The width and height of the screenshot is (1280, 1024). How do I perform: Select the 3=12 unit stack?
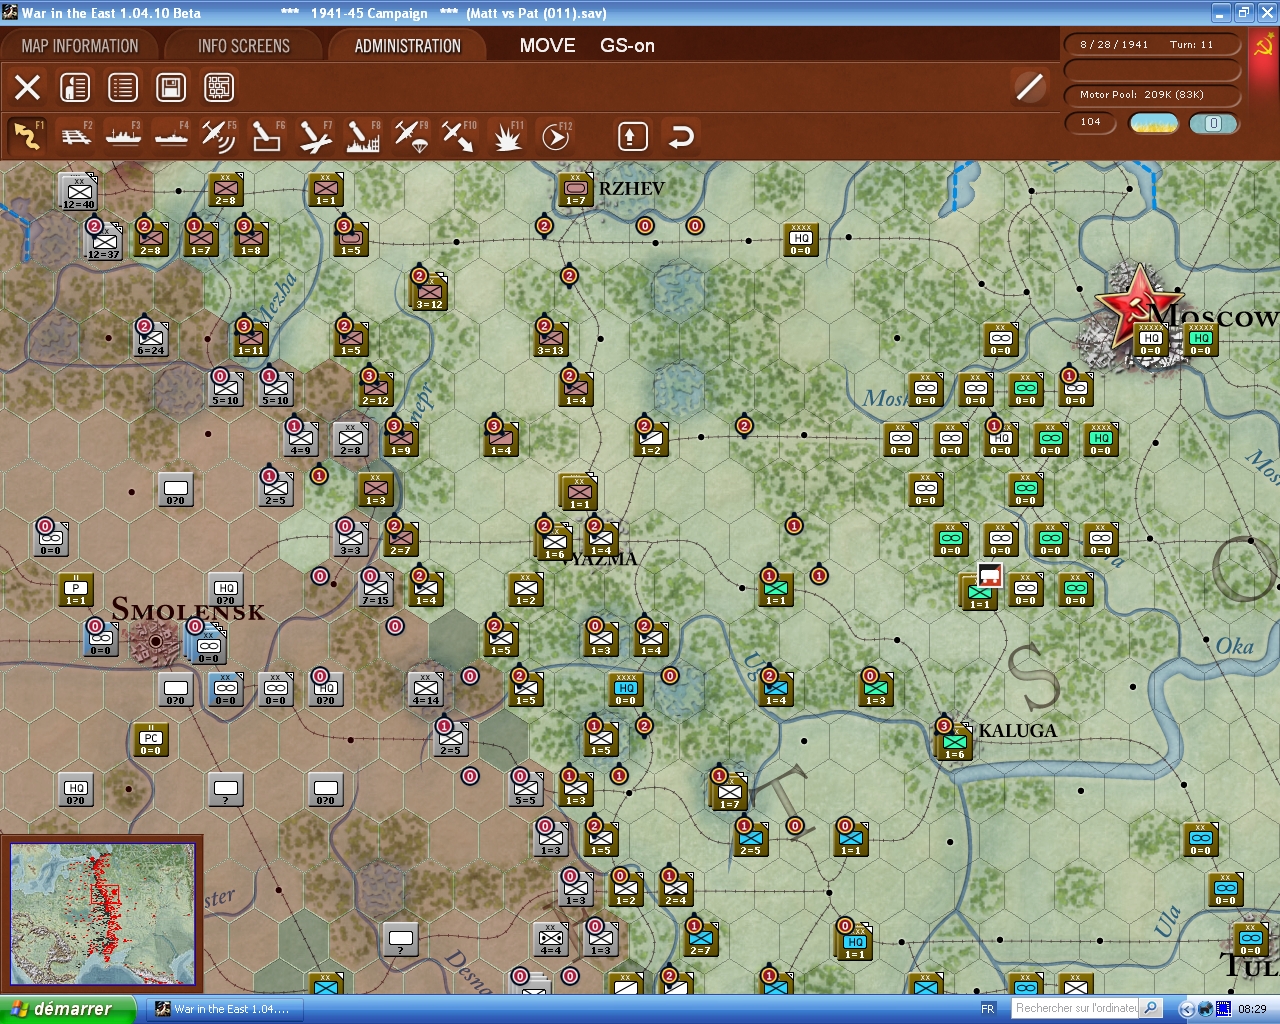click(x=428, y=290)
